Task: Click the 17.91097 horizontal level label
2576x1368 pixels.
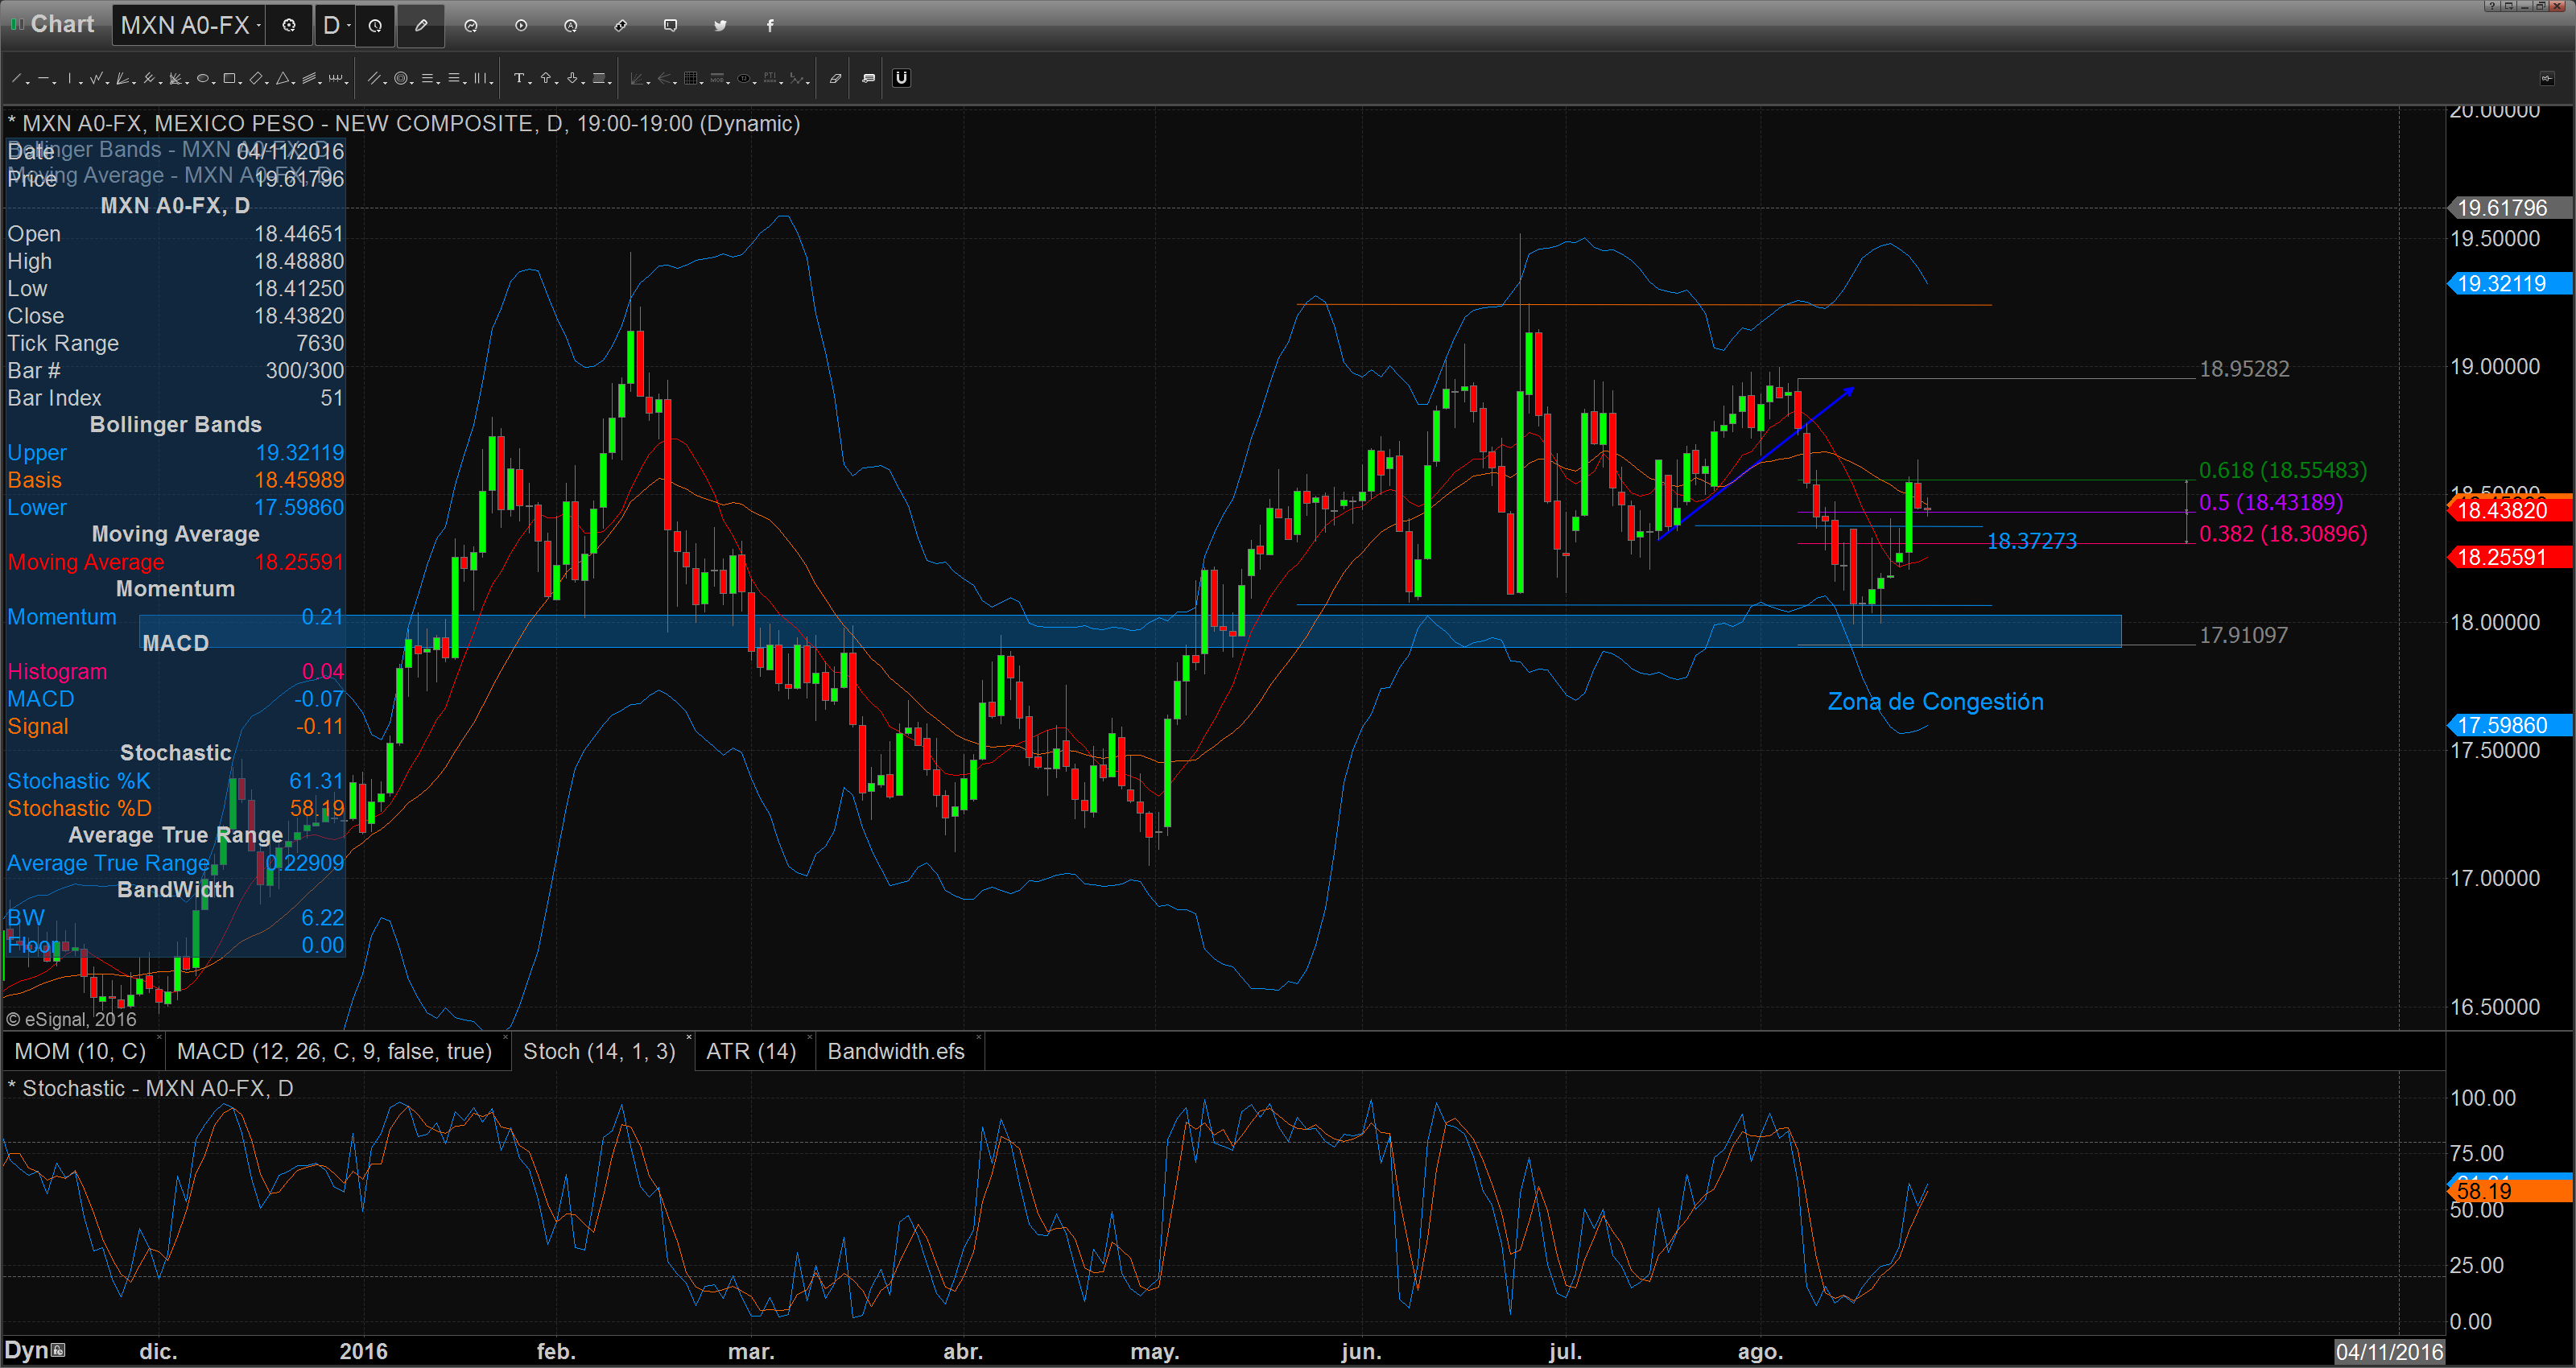Action: 2243,635
